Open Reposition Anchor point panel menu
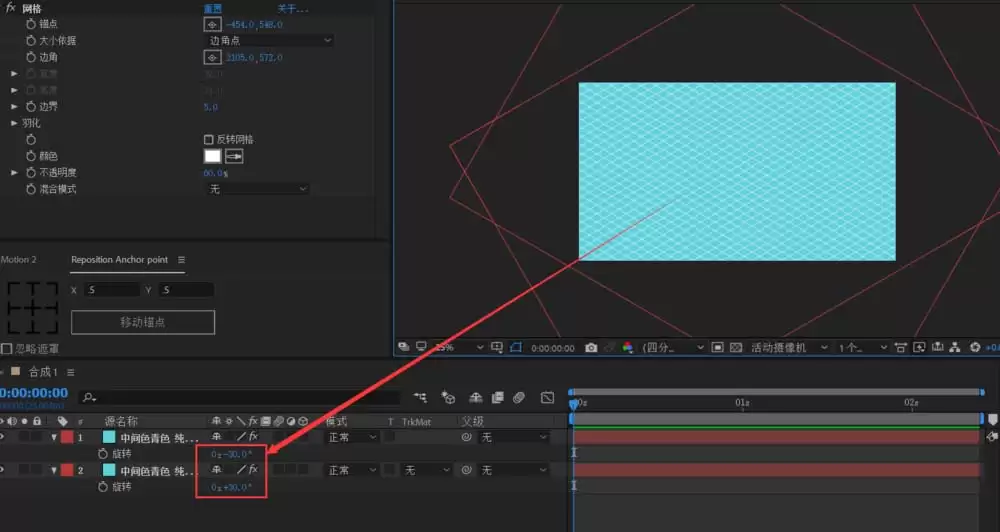The image size is (1000, 532). [x=181, y=260]
